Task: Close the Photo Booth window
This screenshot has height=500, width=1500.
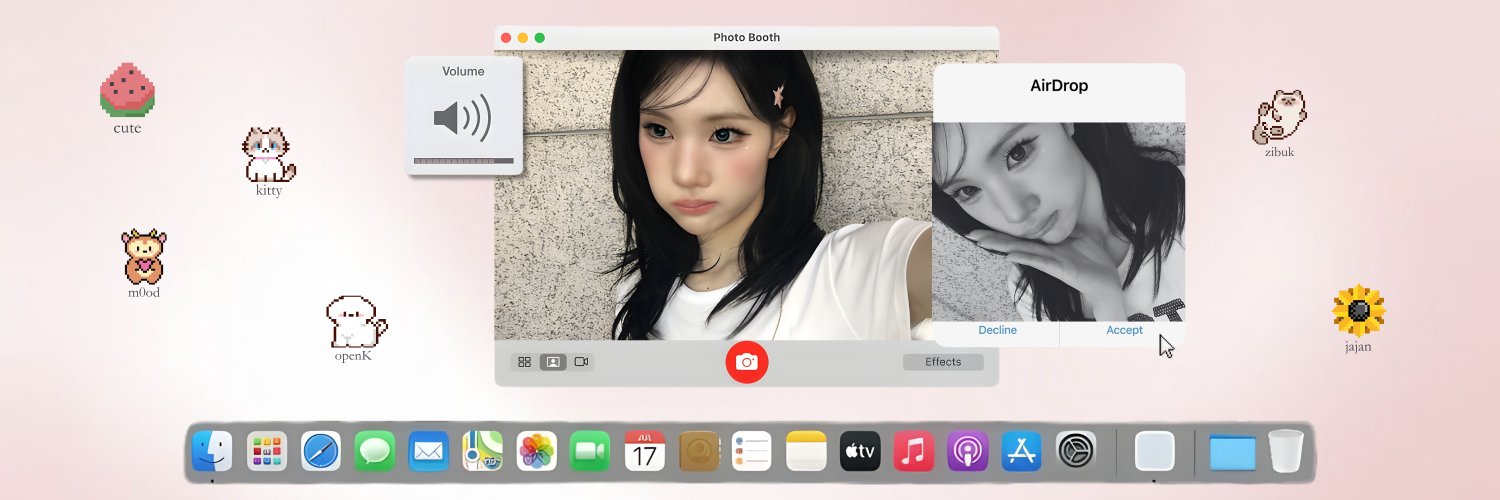Action: click(506, 38)
